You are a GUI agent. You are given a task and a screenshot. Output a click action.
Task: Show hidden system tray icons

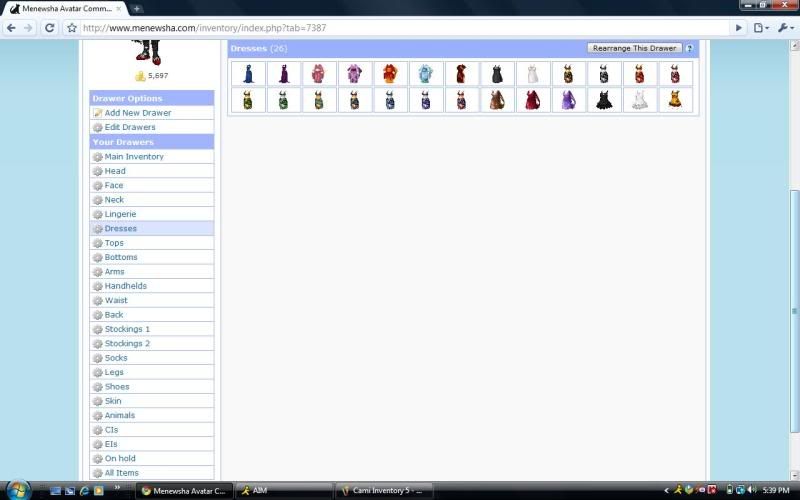tap(666, 491)
